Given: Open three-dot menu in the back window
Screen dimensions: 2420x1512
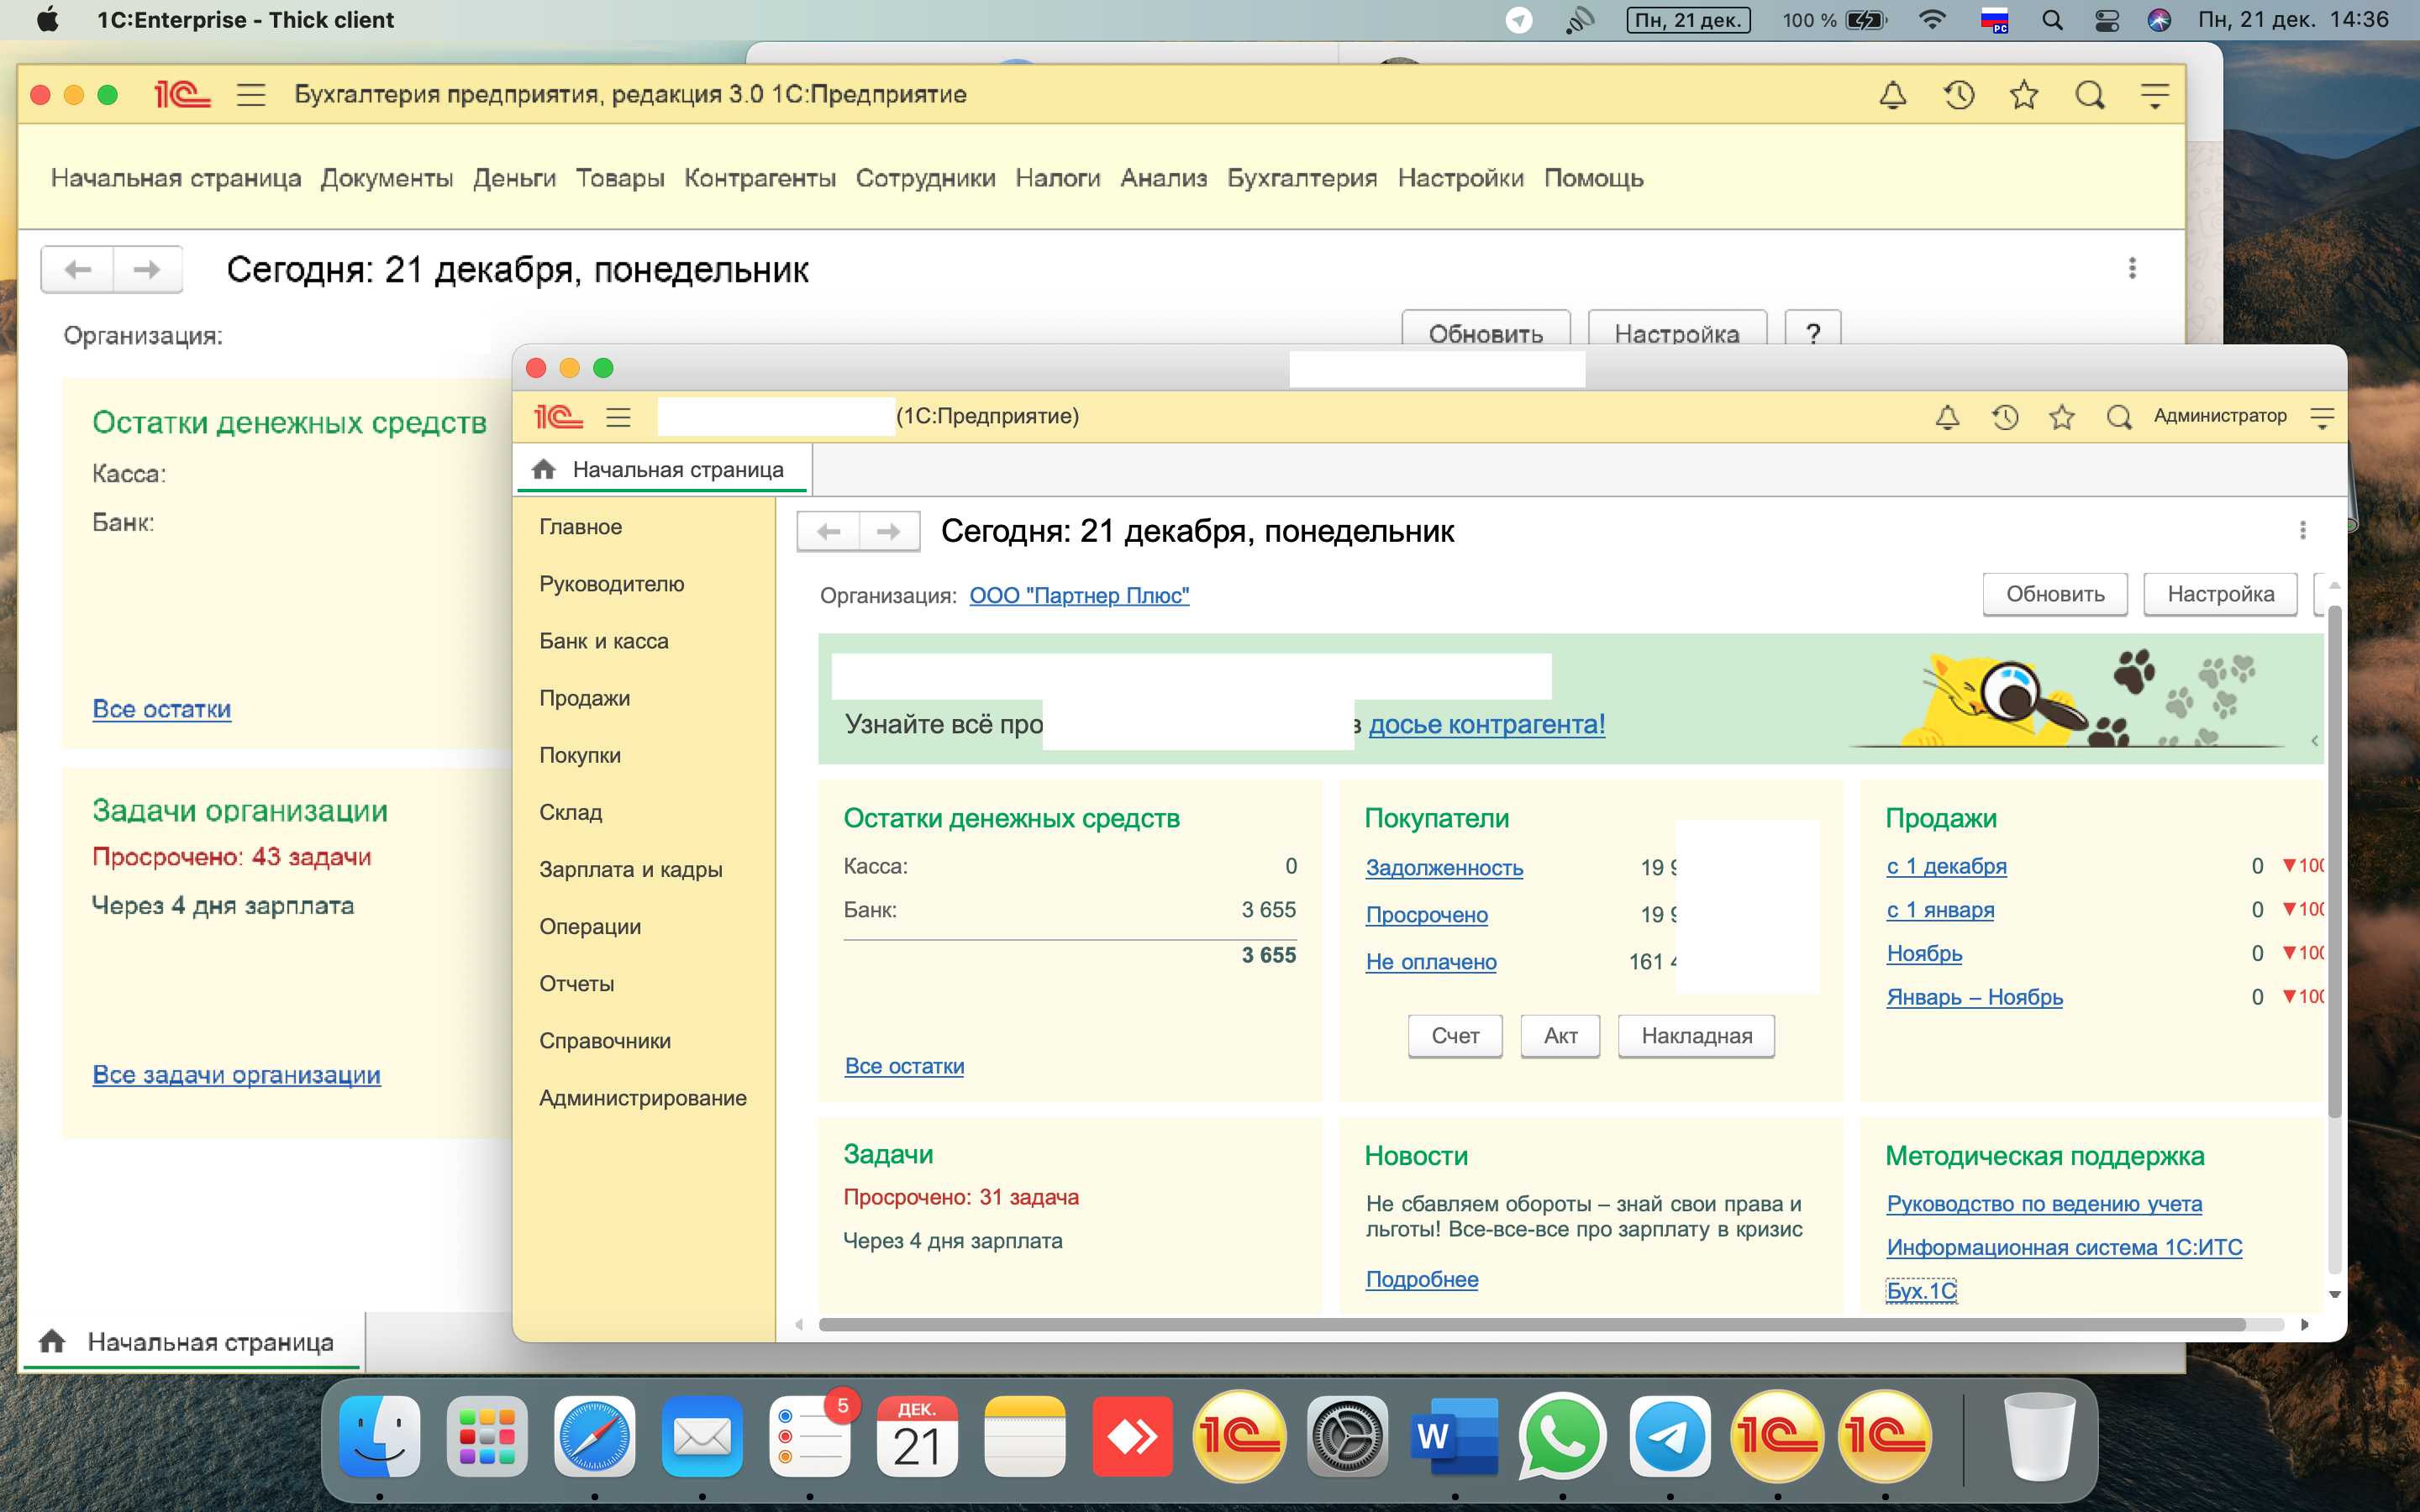Looking at the screenshot, I should [2132, 268].
